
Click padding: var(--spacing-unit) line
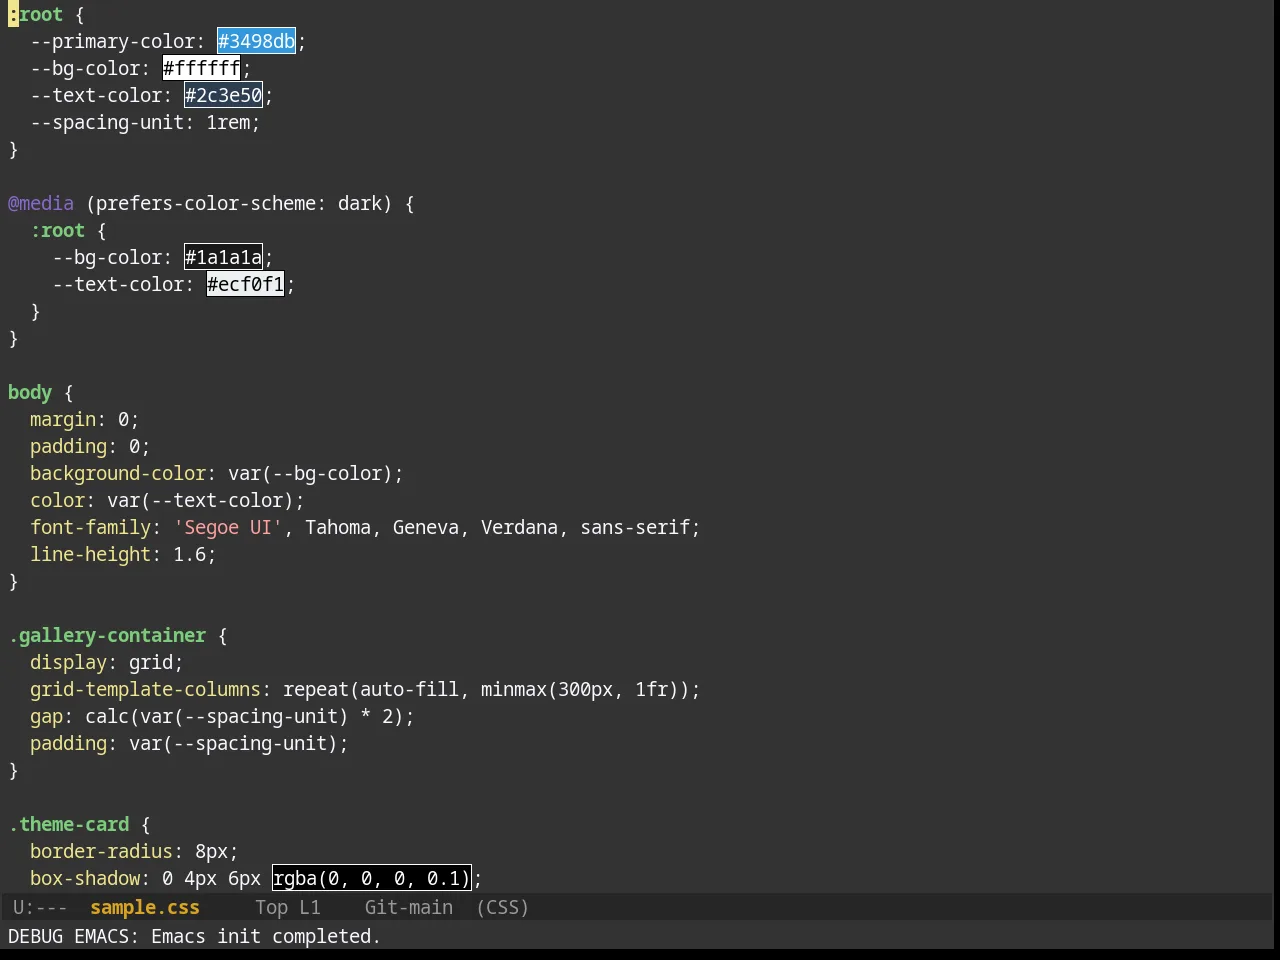[x=189, y=743]
